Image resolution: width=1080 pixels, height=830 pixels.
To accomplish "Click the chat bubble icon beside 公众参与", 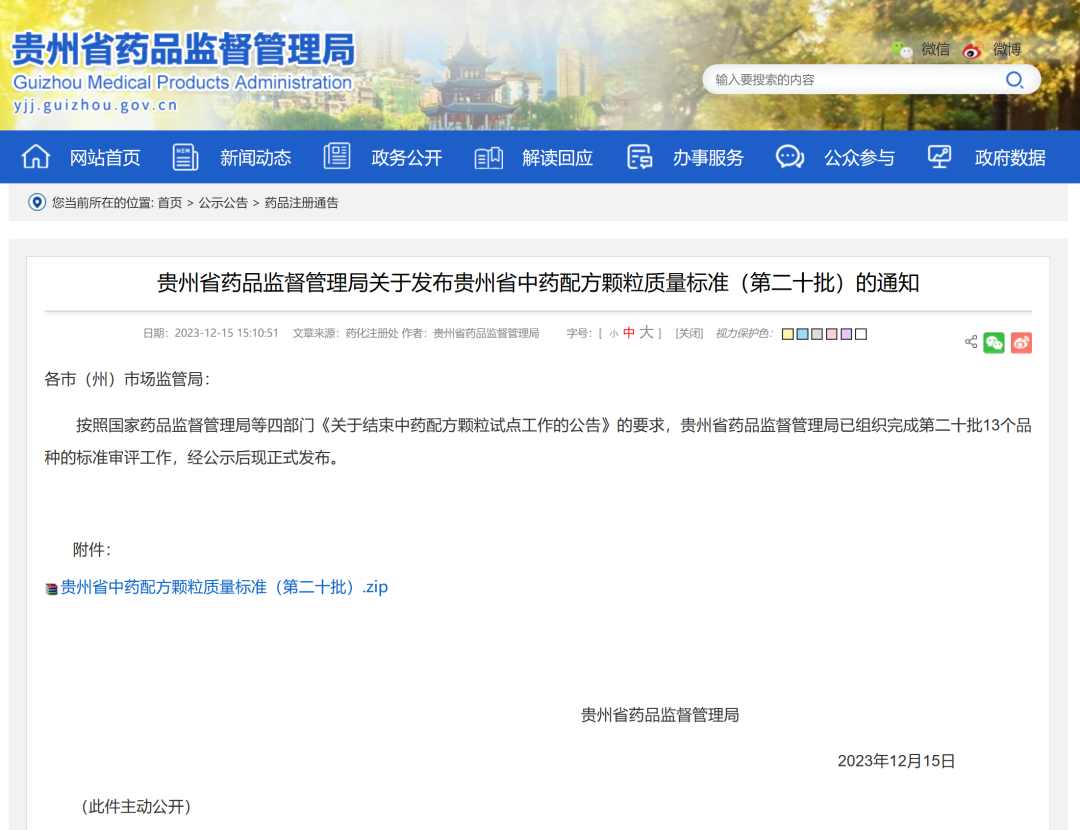I will pyautogui.click(x=789, y=157).
